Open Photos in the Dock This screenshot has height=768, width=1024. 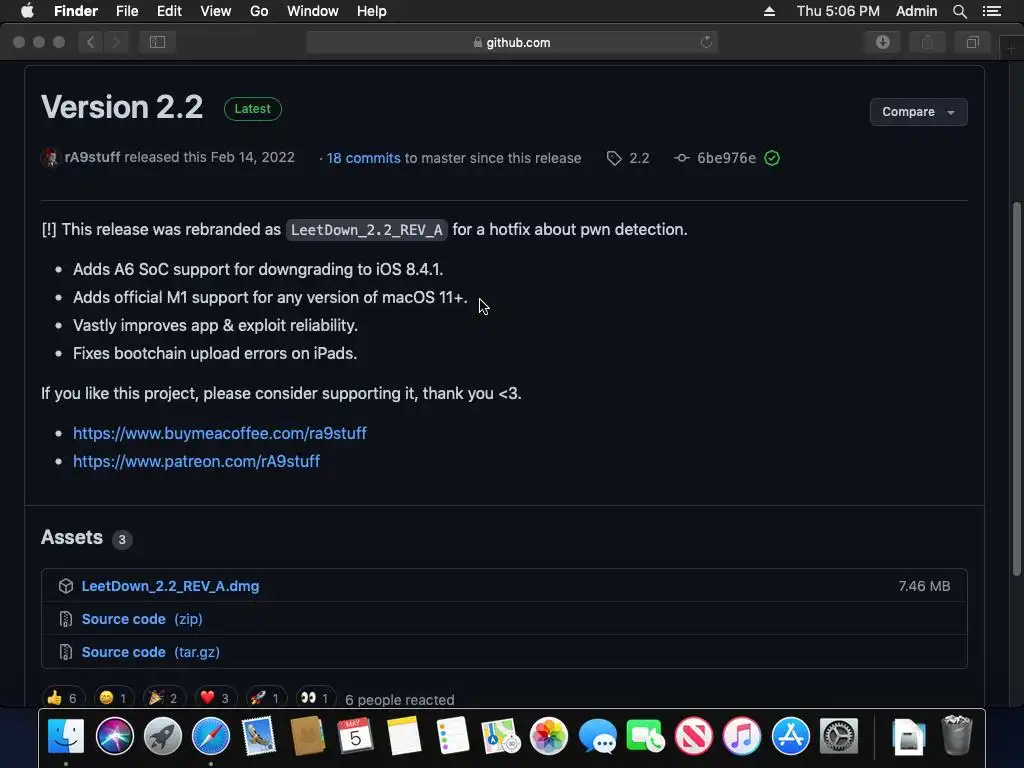[x=549, y=736]
